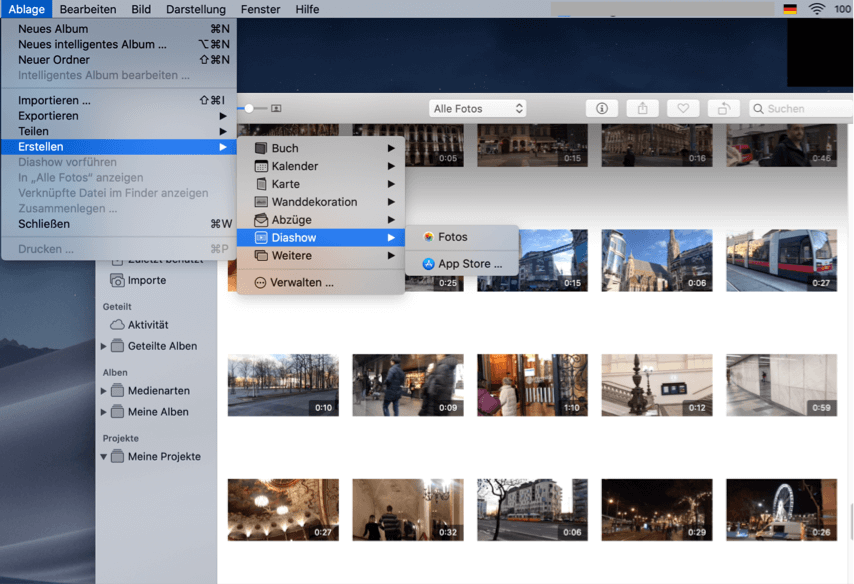This screenshot has height=584, width=854.
Task: Select Kalender in the Erstellen submenu
Action: click(x=294, y=166)
